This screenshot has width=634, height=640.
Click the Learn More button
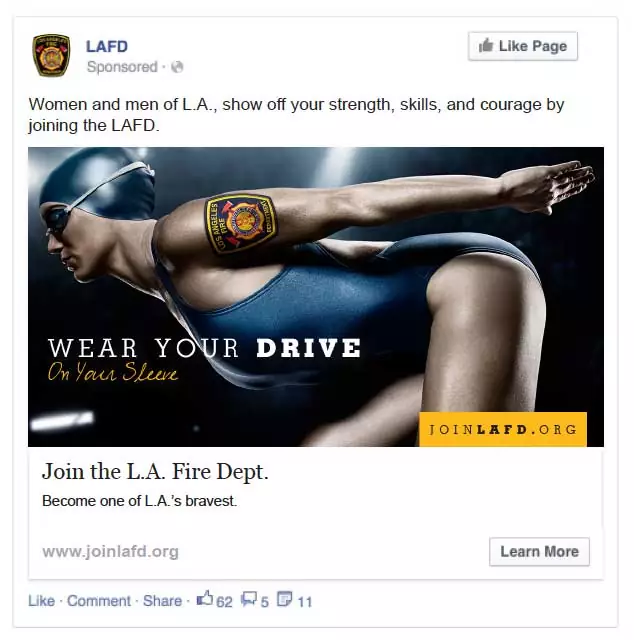(539, 551)
